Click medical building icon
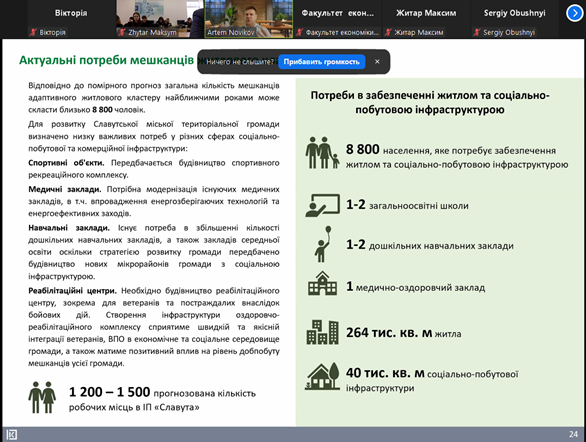 pos(323,284)
